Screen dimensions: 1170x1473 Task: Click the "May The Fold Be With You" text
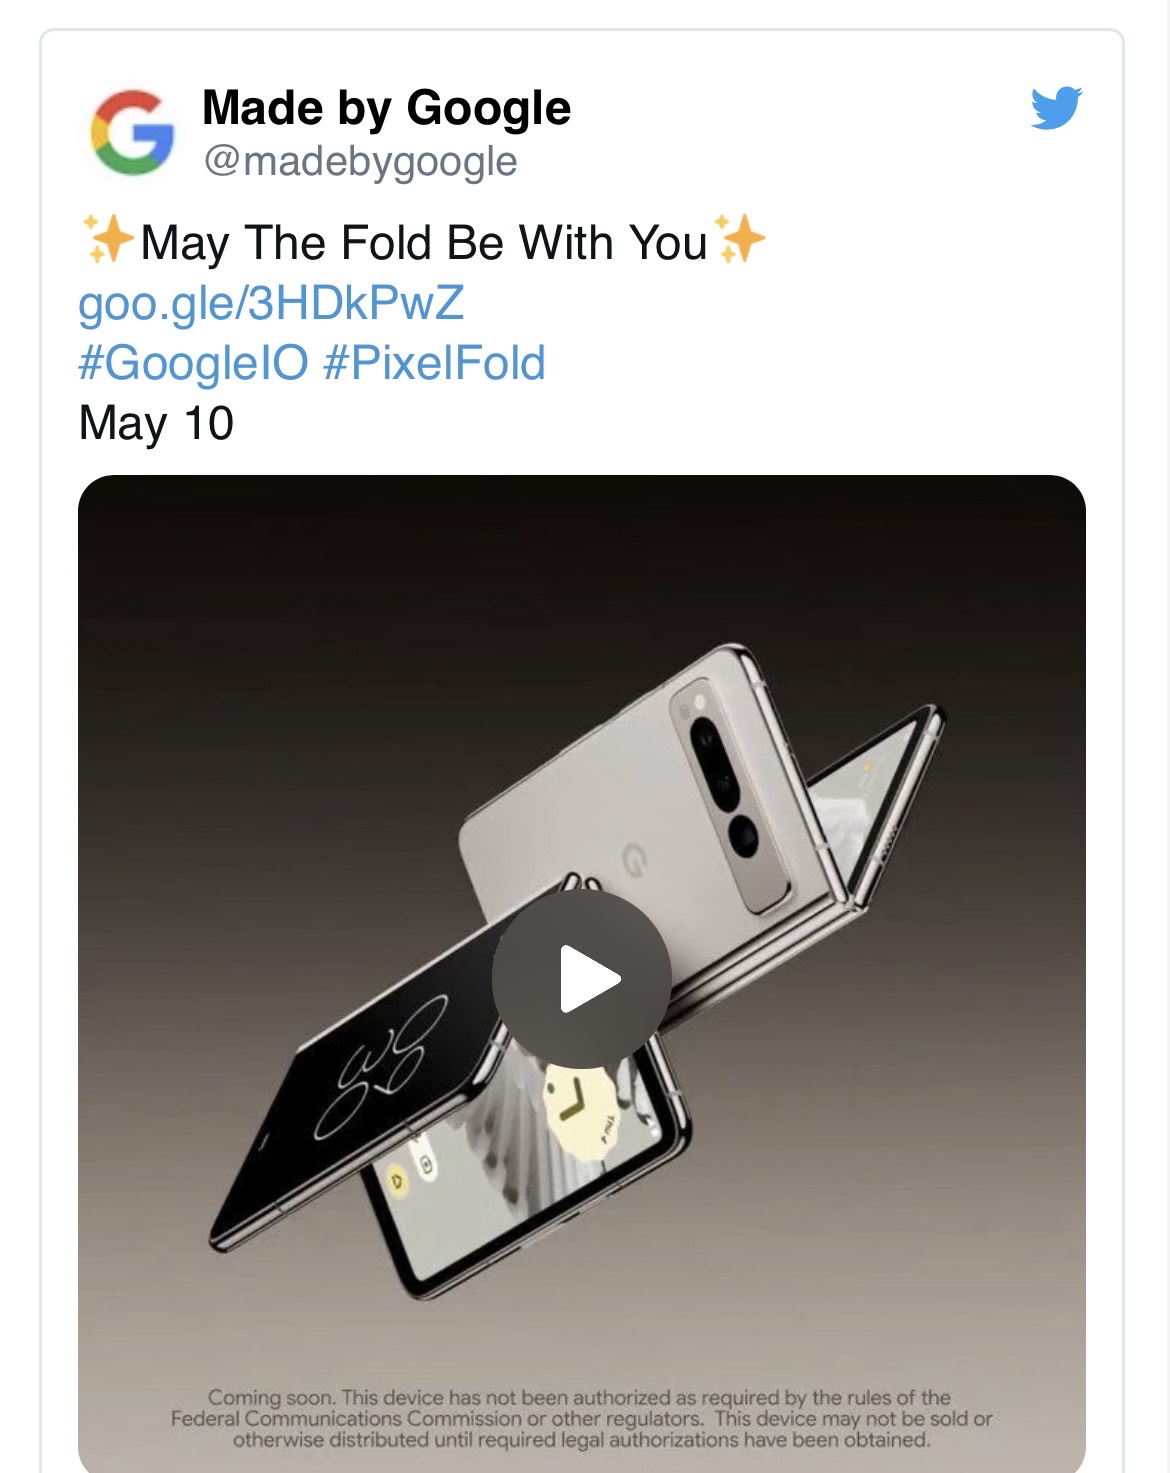pyautogui.click(x=424, y=243)
